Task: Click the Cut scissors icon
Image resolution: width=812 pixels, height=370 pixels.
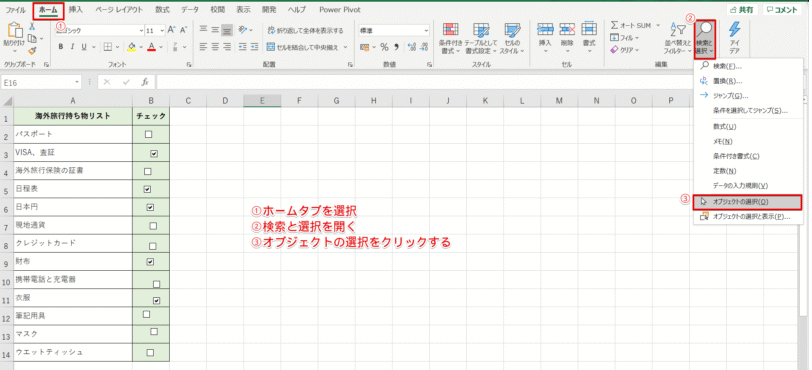Action: 32,27
